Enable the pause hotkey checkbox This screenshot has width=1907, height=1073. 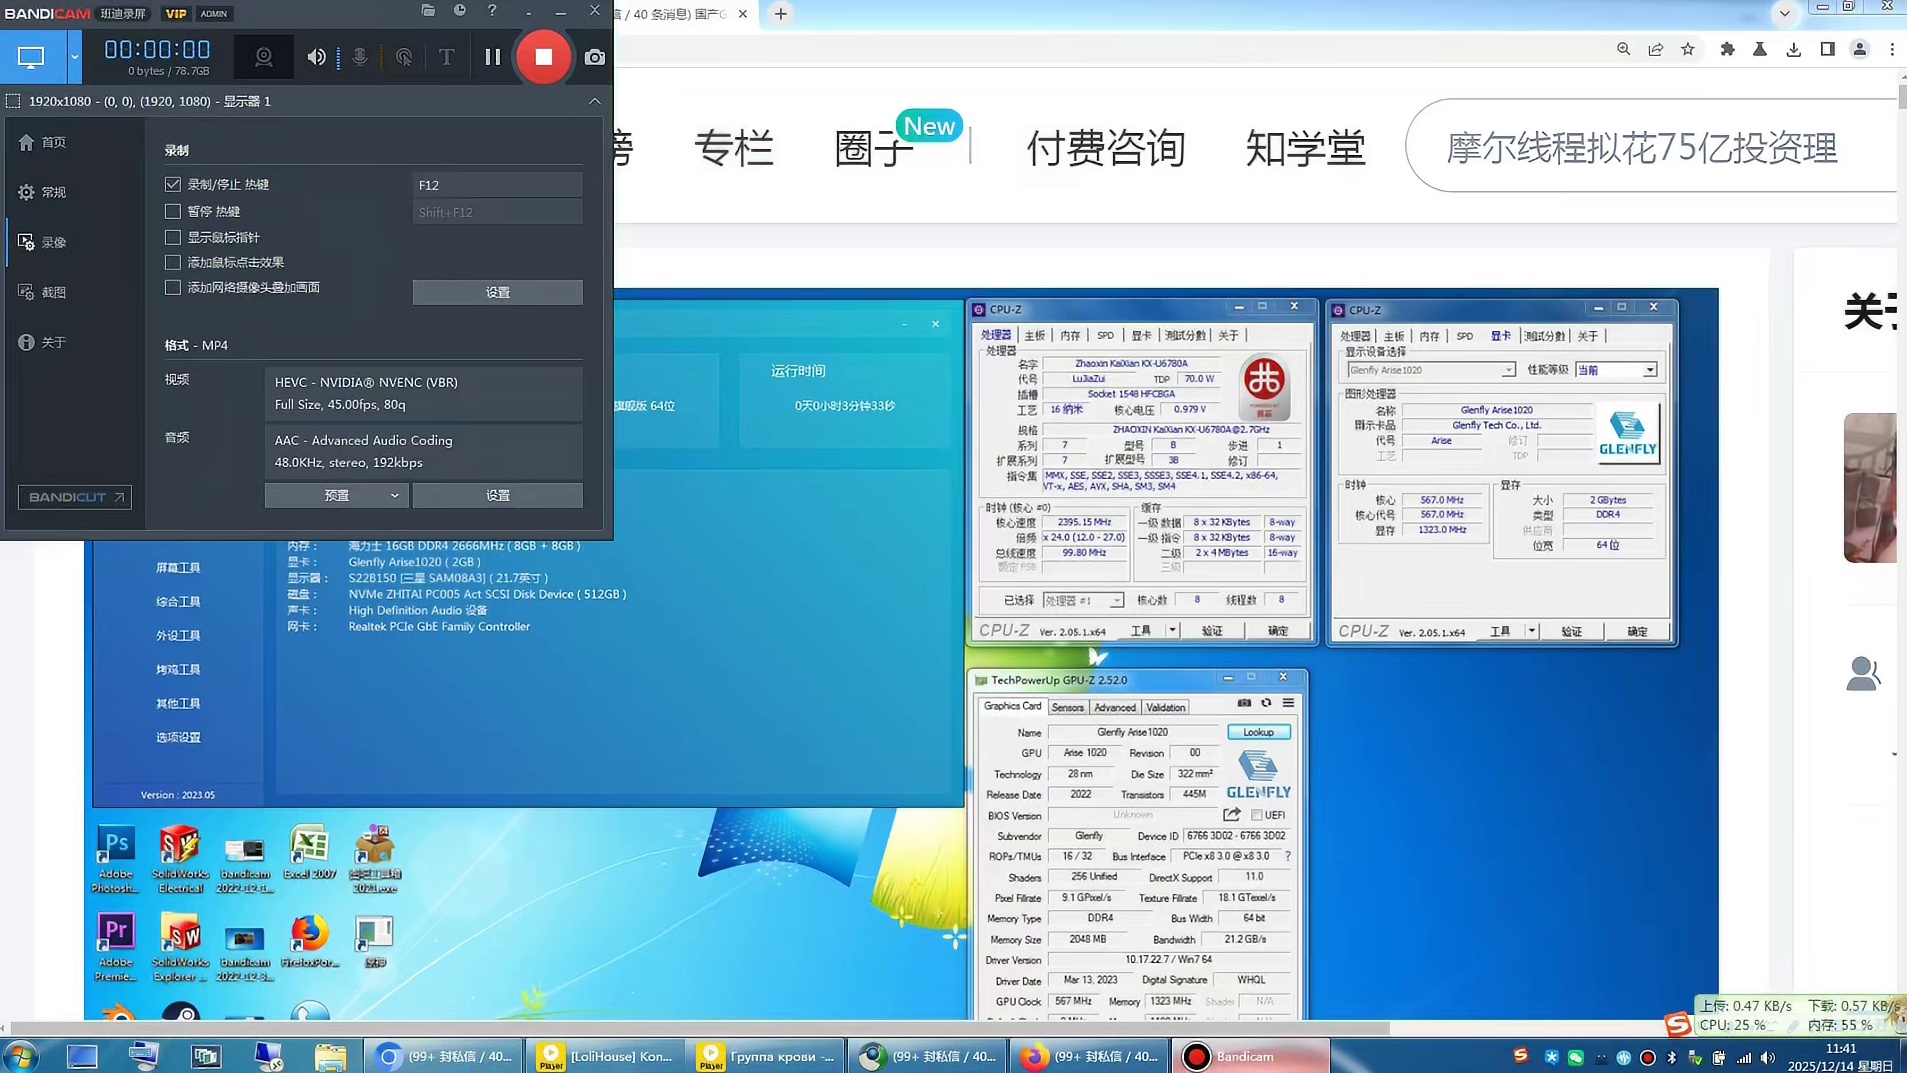(x=173, y=211)
